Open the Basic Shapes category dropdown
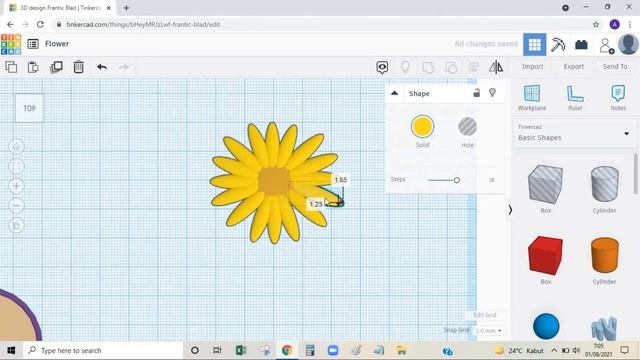The image size is (640, 360). [574, 133]
